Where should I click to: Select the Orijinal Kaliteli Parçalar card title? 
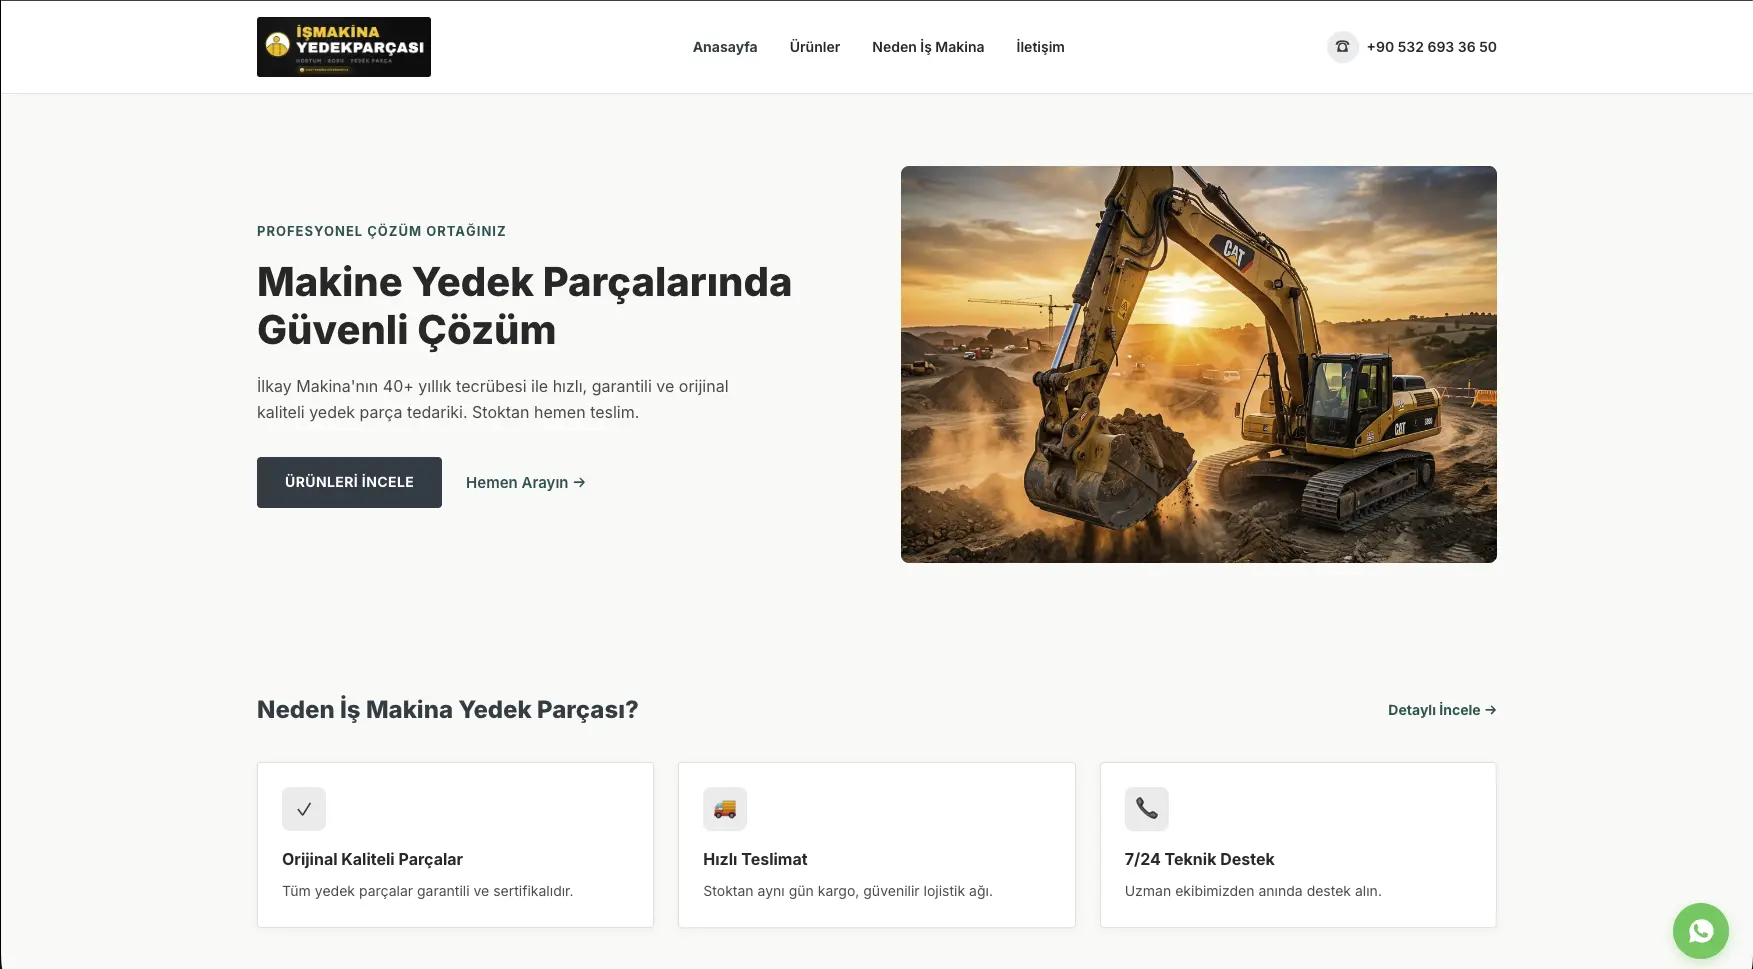click(372, 859)
